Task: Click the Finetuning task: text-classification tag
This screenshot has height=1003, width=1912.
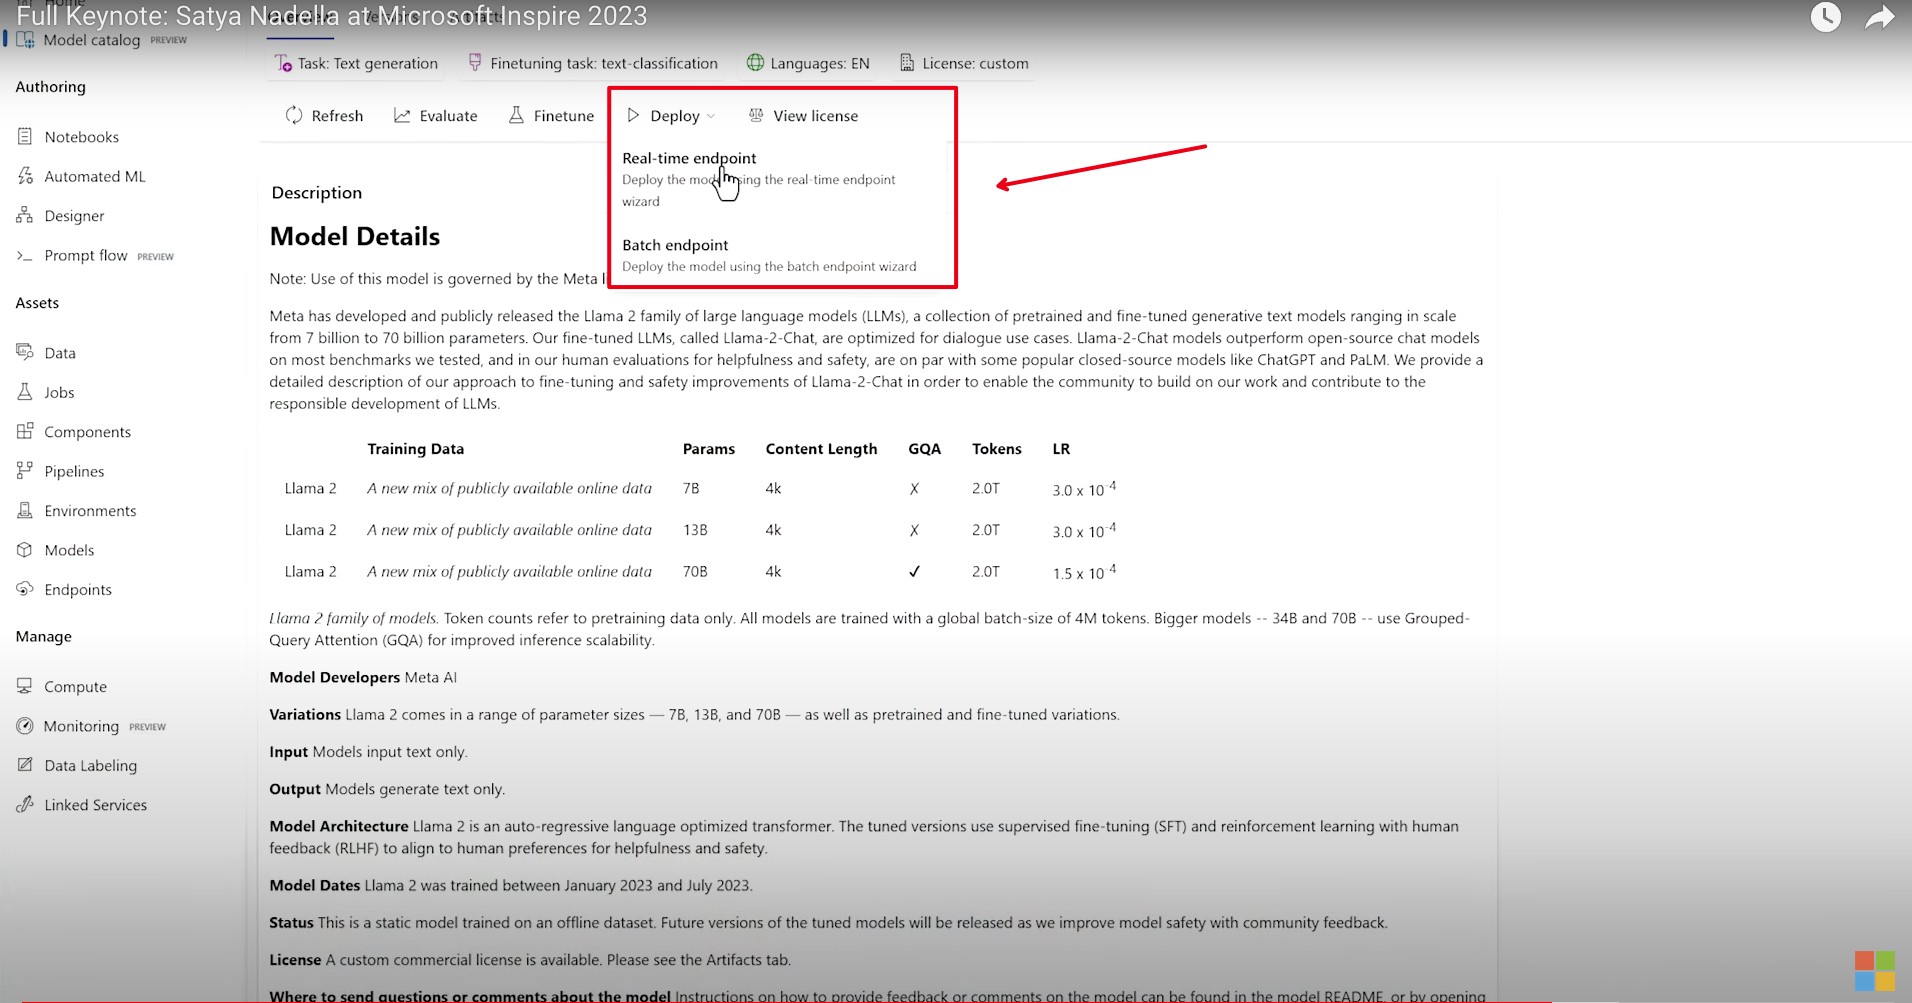Action: coord(593,63)
